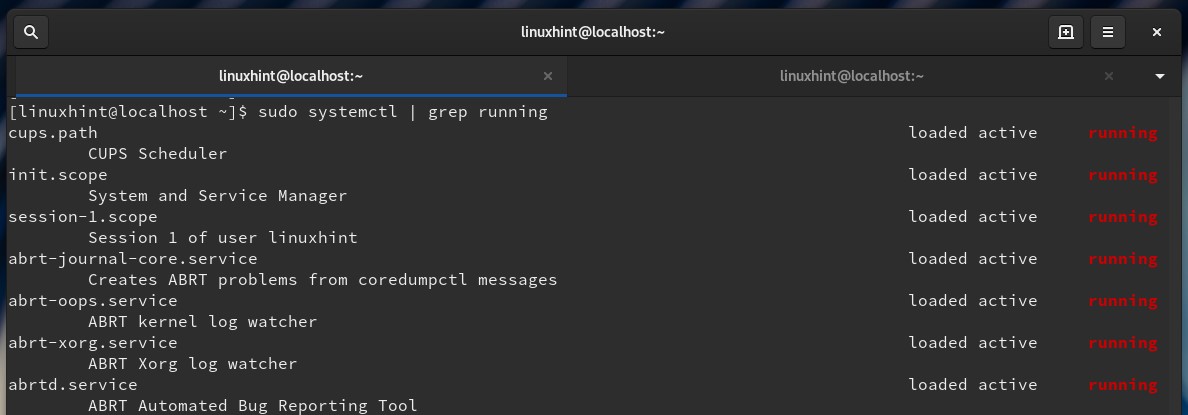The height and width of the screenshot is (415, 1188).
Task: Click the abrtd.service entry
Action: [x=73, y=385]
